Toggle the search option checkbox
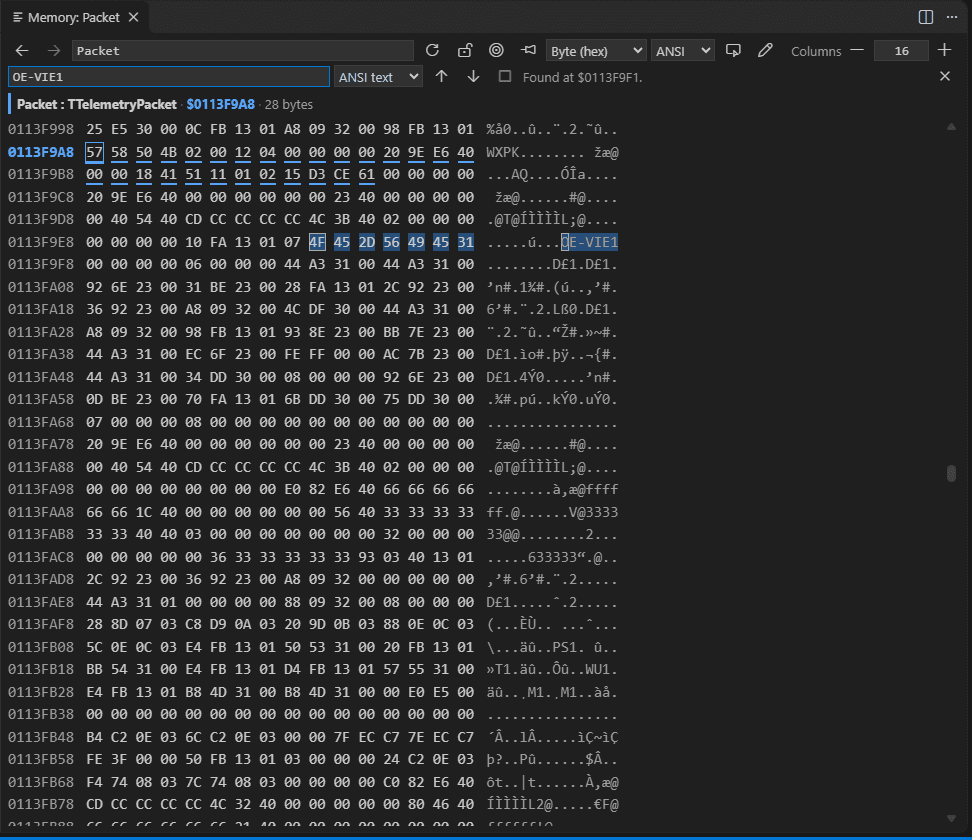This screenshot has width=972, height=840. [x=505, y=76]
